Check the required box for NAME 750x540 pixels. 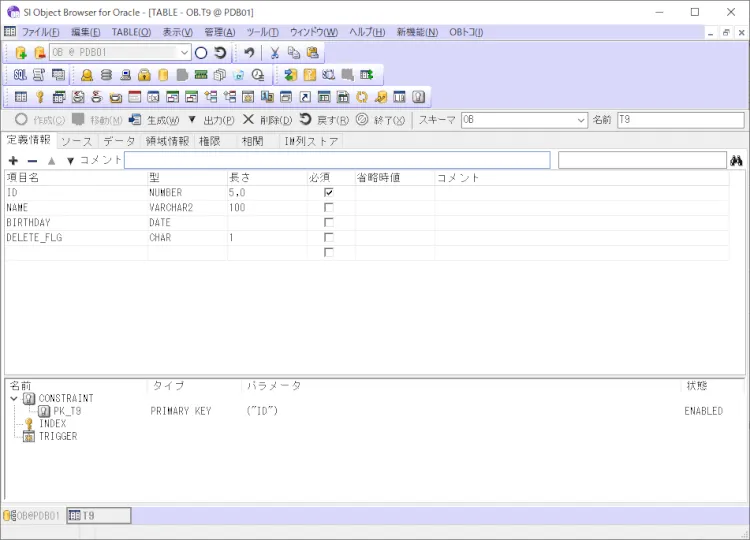[328, 207]
